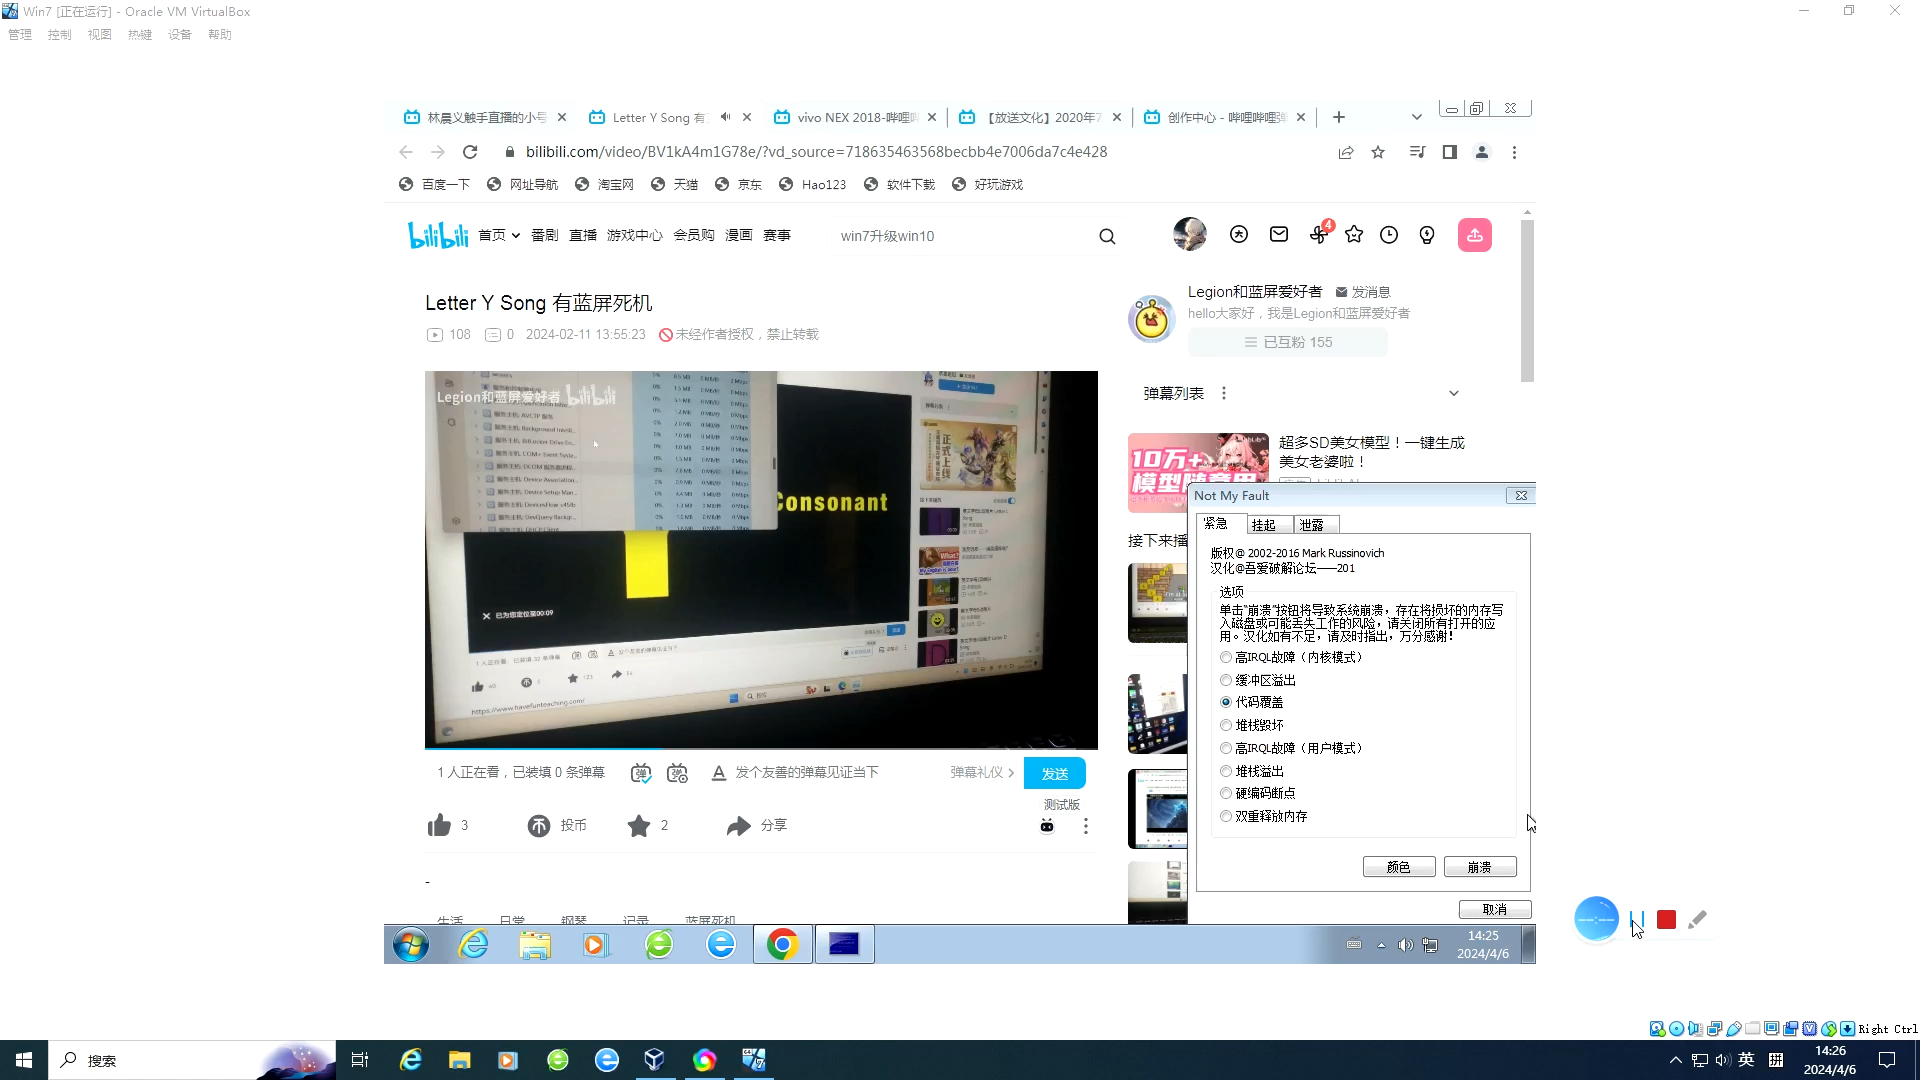Open 番剧 navigation link

tap(545, 235)
